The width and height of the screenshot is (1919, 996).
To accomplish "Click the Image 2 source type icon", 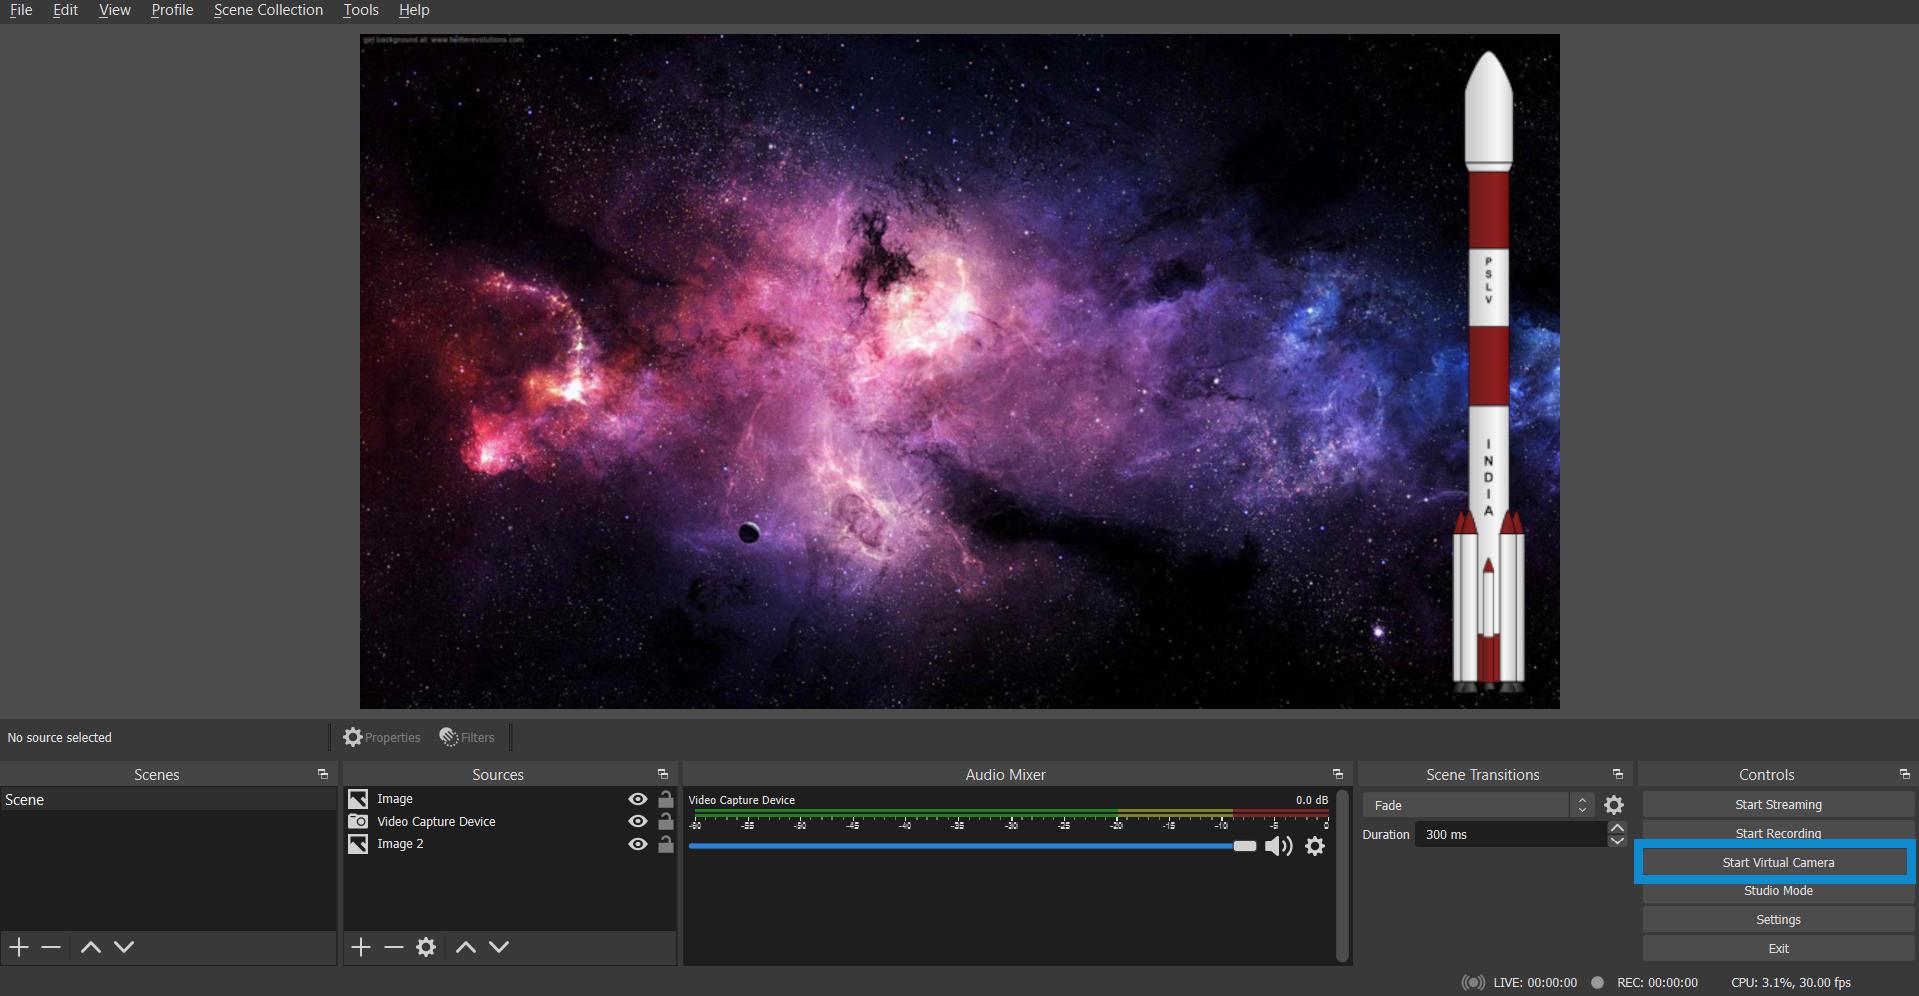I will [358, 844].
